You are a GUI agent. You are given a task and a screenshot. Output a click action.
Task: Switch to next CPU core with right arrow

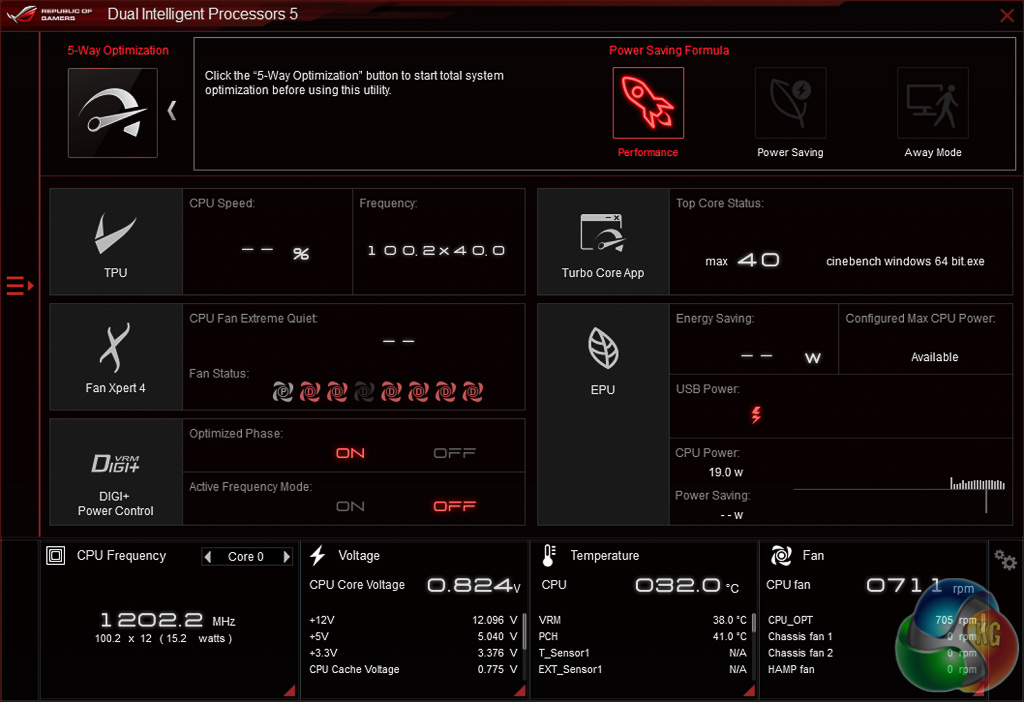click(286, 556)
